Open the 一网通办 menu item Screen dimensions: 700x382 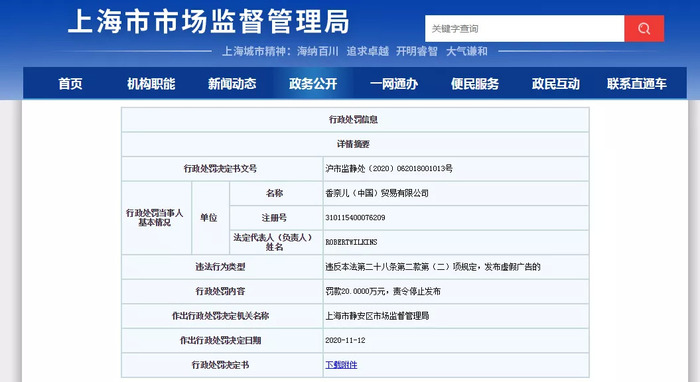tap(394, 83)
